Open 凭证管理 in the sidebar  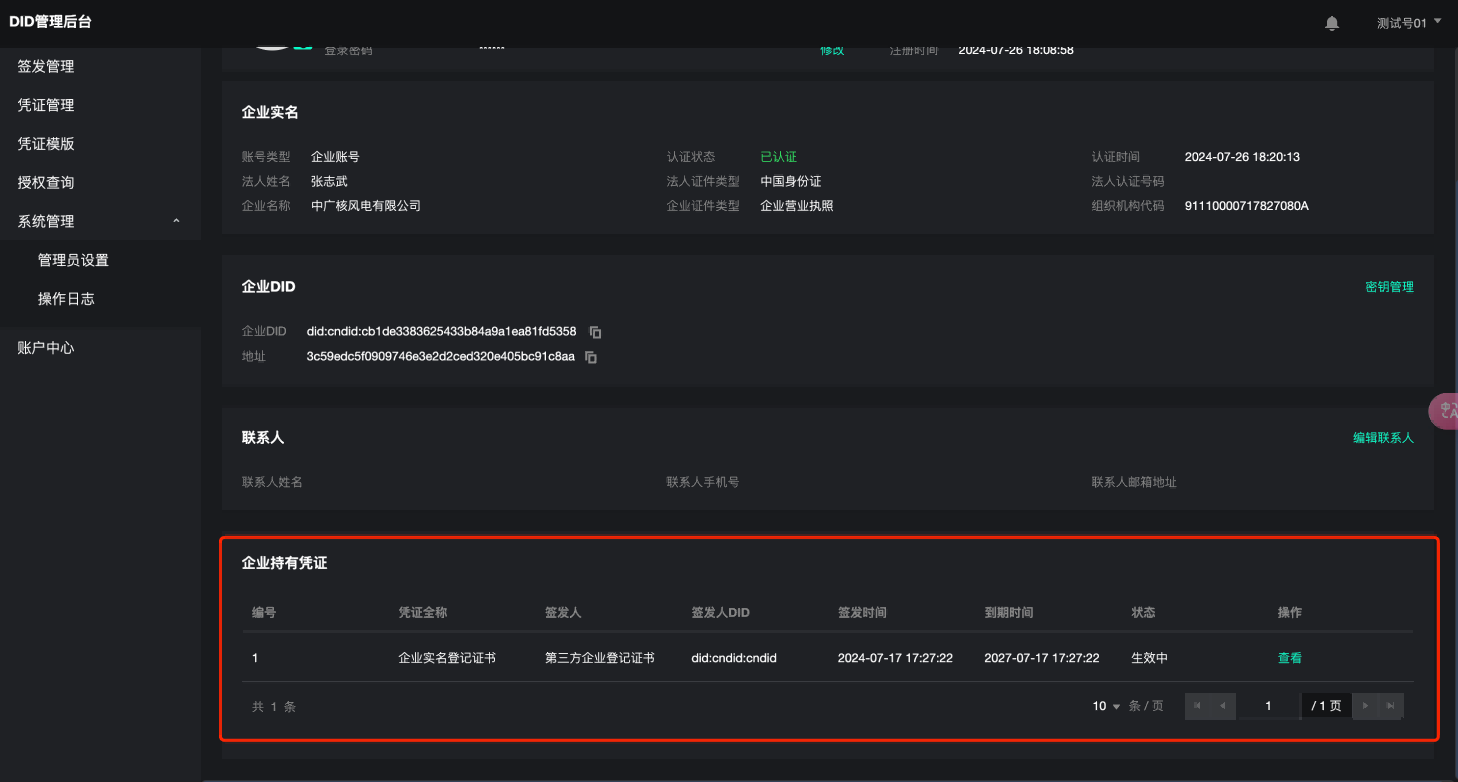click(46, 105)
